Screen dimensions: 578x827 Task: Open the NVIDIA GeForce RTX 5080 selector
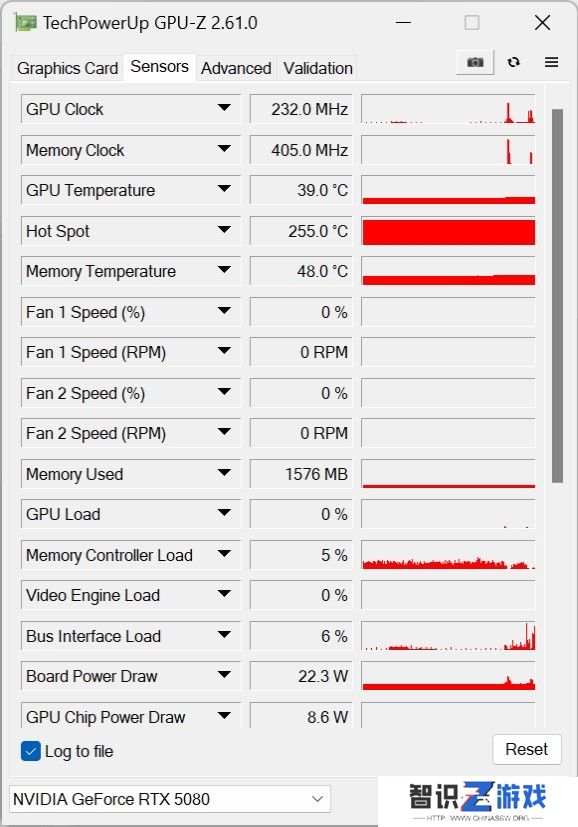pos(169,799)
